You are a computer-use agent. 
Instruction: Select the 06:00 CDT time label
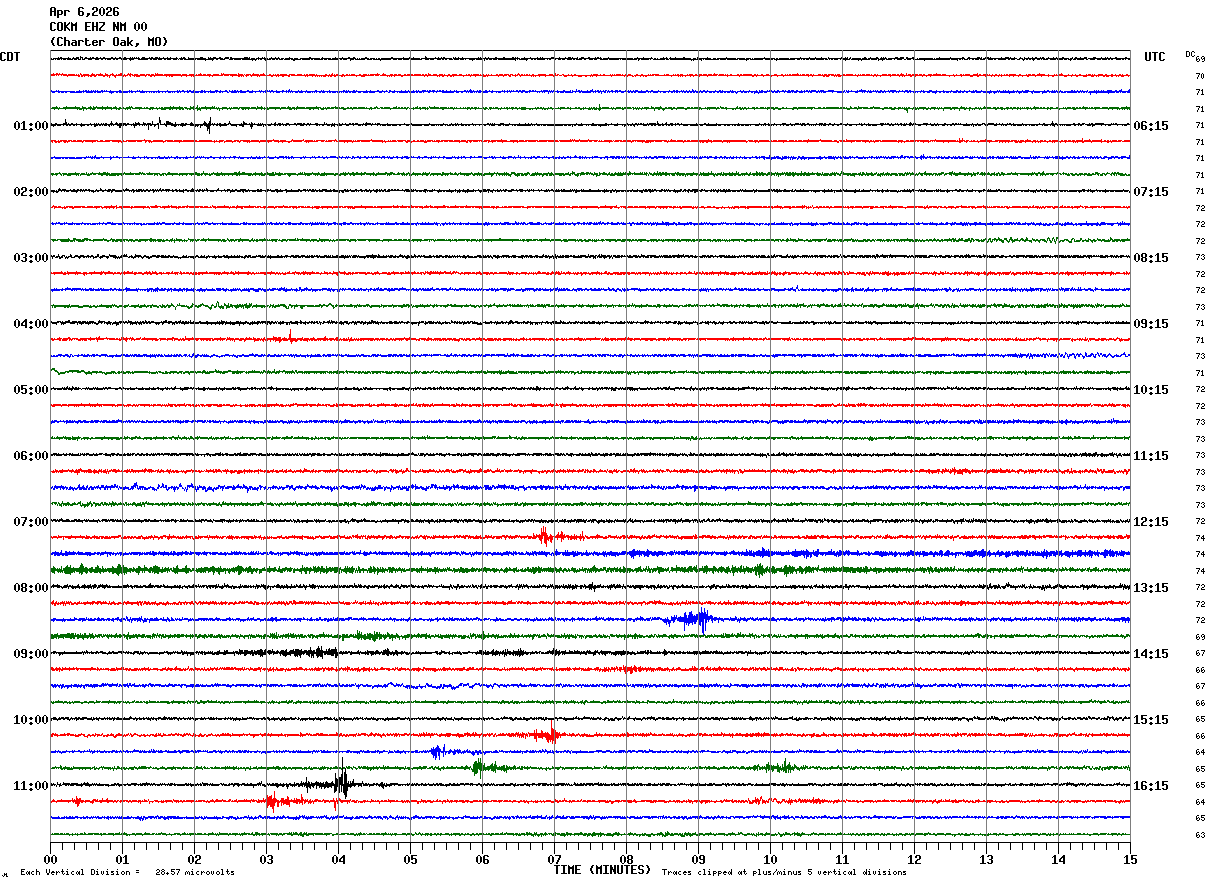(x=31, y=456)
